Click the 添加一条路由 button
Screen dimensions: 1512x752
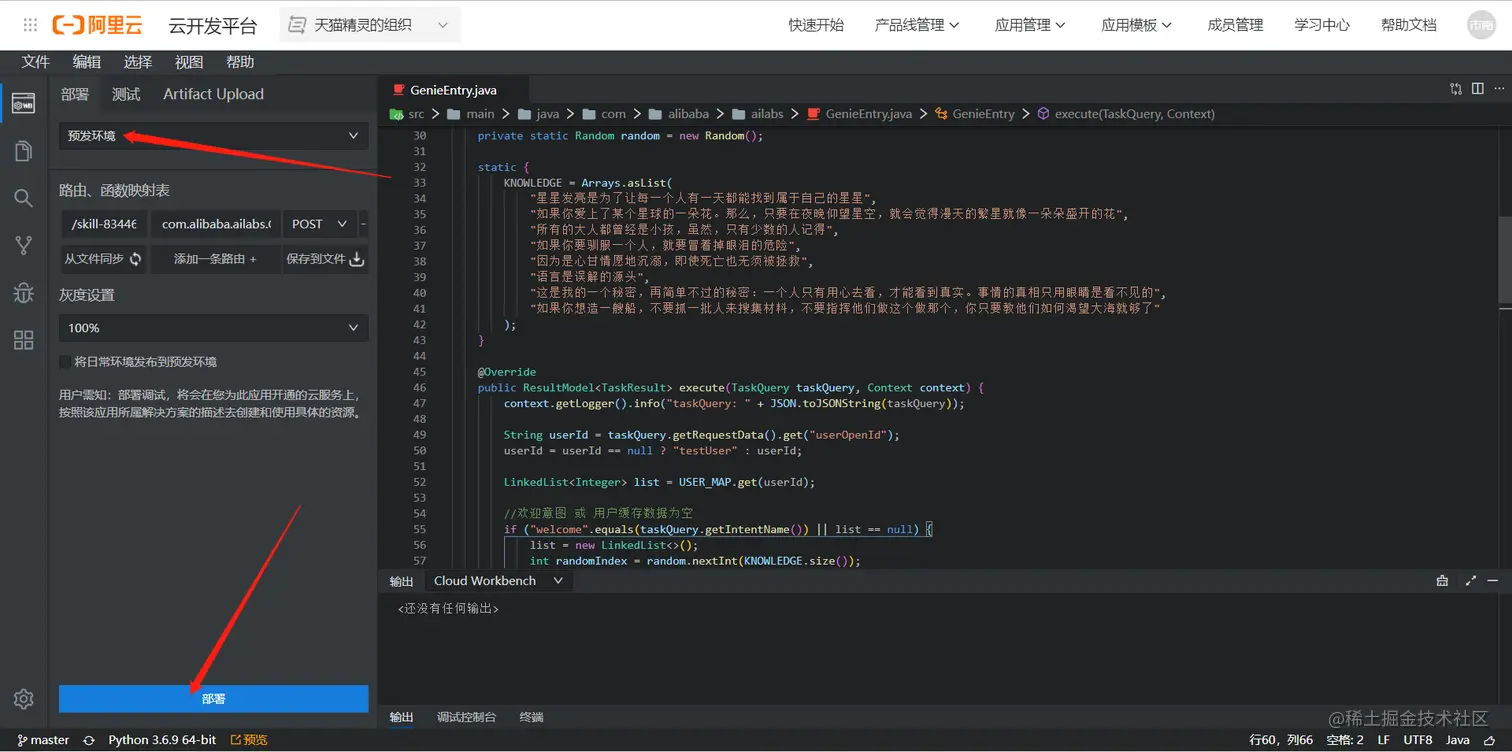pyautogui.click(x=215, y=259)
